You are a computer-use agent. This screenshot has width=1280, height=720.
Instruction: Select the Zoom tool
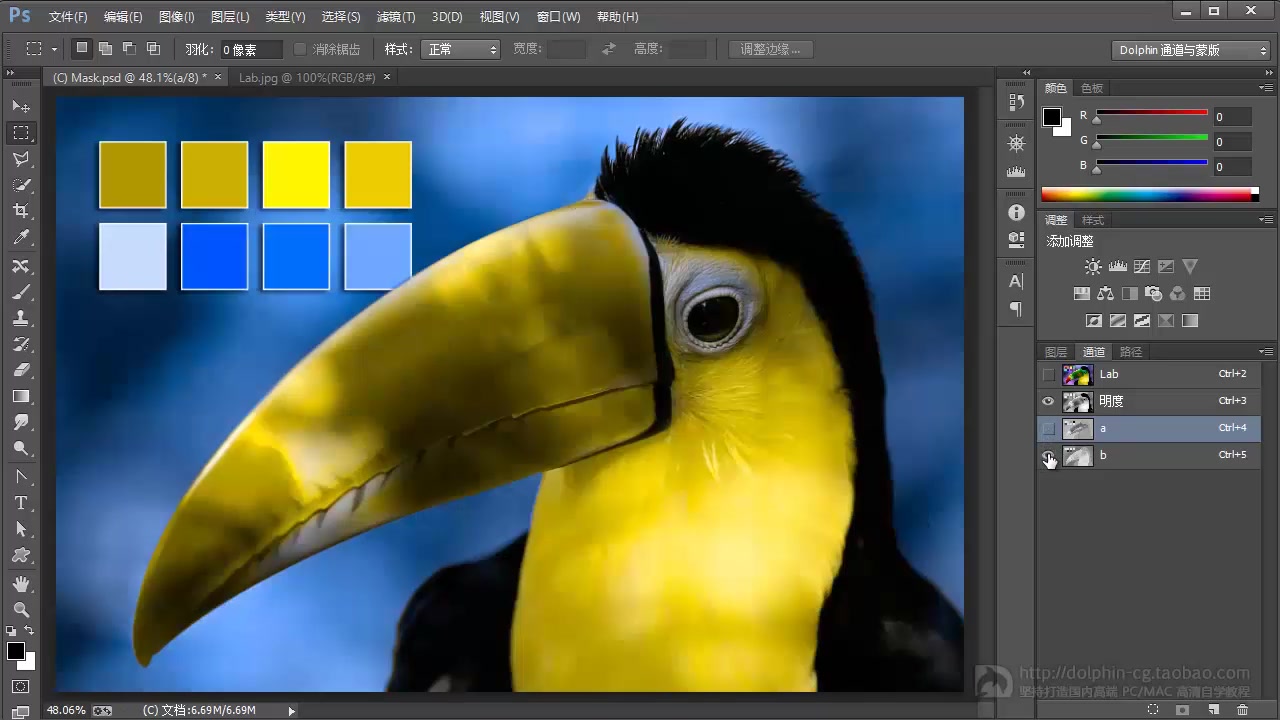[21, 610]
